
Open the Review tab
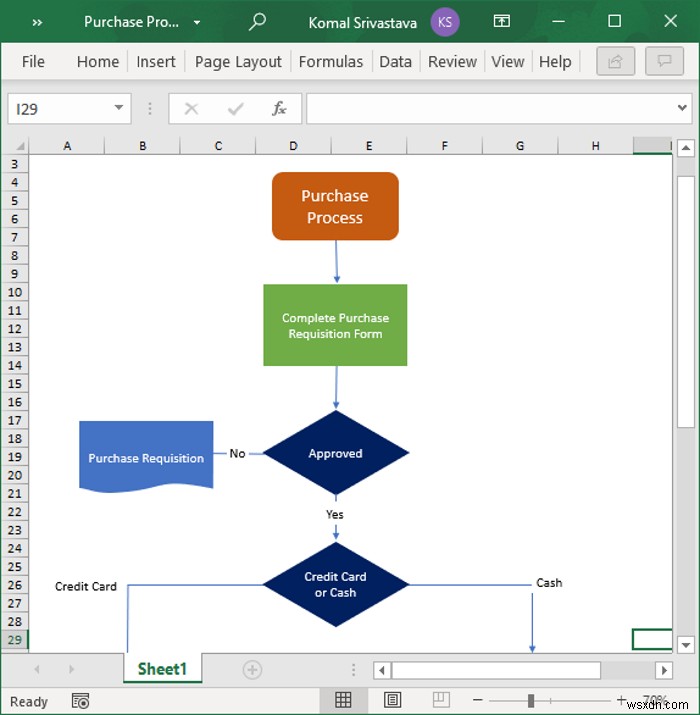pyautogui.click(x=452, y=62)
